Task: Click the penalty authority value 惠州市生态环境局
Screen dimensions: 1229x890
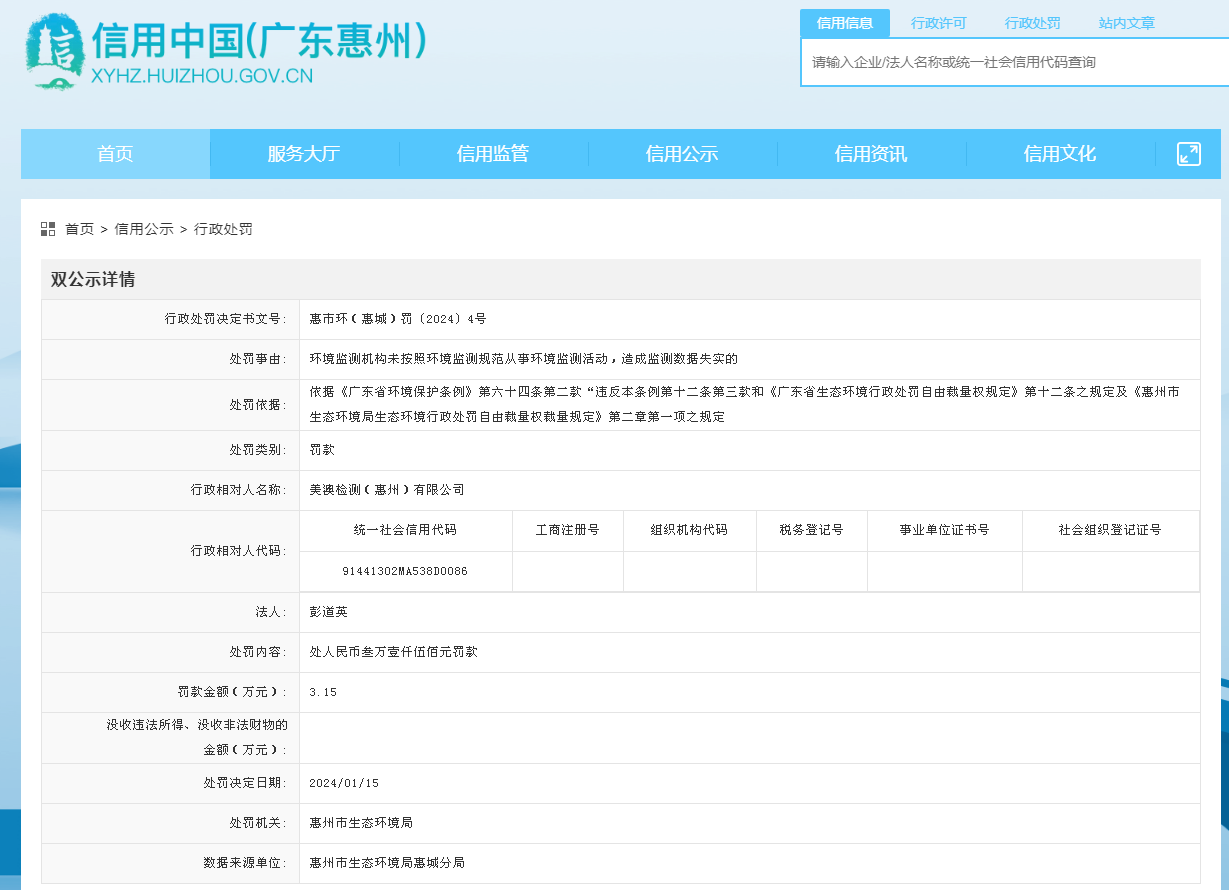Action: pyautogui.click(x=361, y=823)
